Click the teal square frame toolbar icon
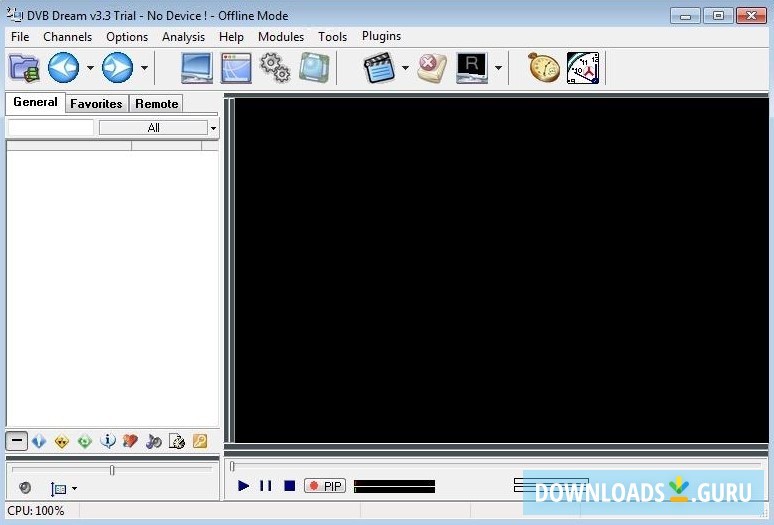 tap(314, 68)
